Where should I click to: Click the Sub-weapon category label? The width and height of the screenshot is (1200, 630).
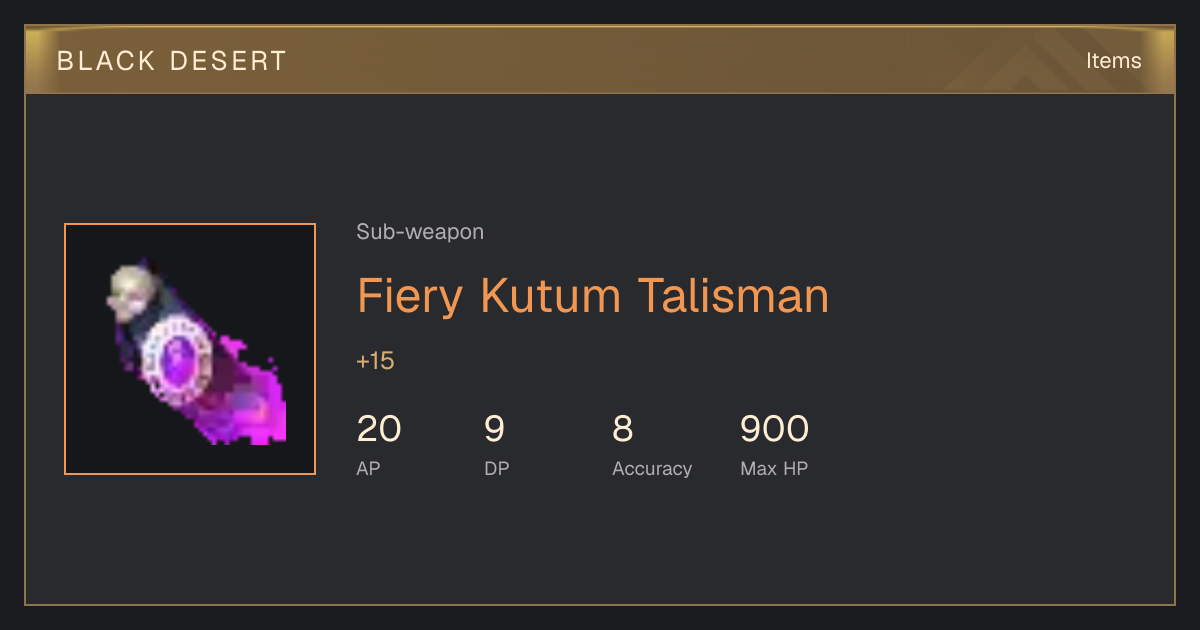point(420,232)
